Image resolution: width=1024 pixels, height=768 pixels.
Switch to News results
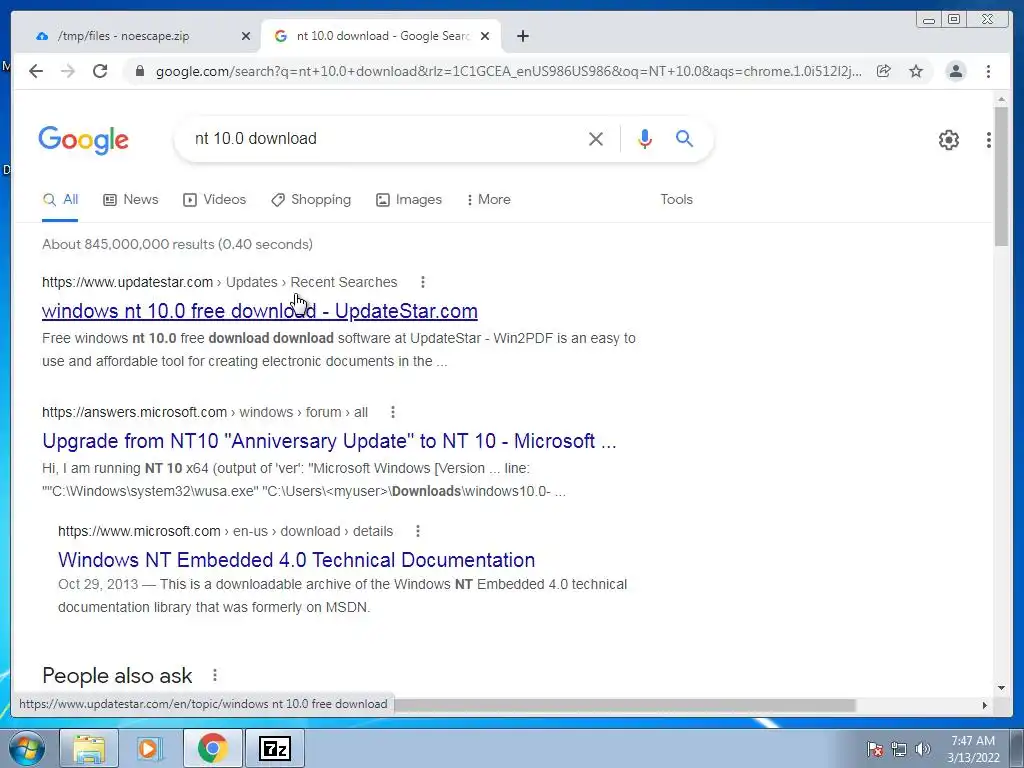[131, 200]
